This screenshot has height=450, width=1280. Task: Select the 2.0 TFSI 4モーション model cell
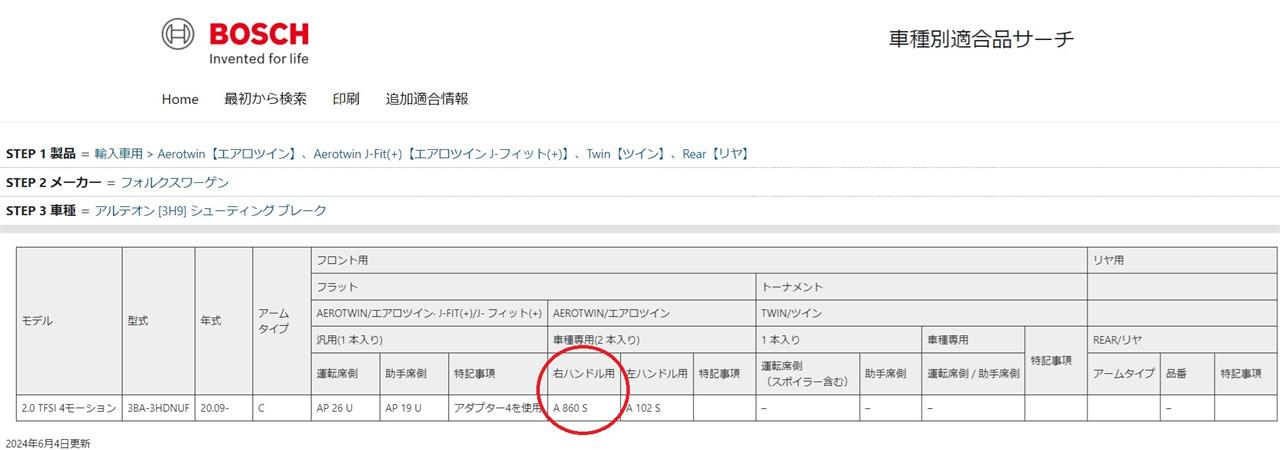[69, 408]
